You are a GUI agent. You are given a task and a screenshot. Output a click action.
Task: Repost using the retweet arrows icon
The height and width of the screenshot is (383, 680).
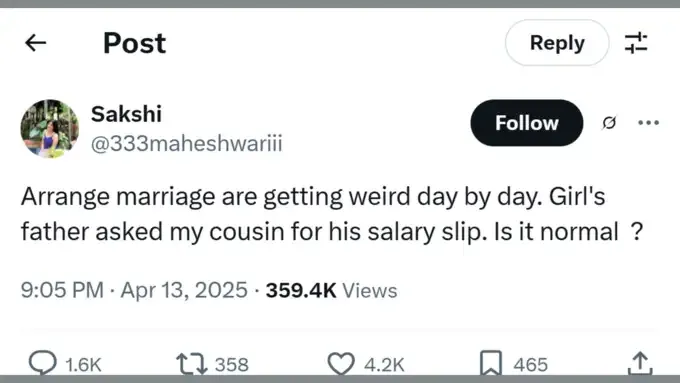coord(191,364)
